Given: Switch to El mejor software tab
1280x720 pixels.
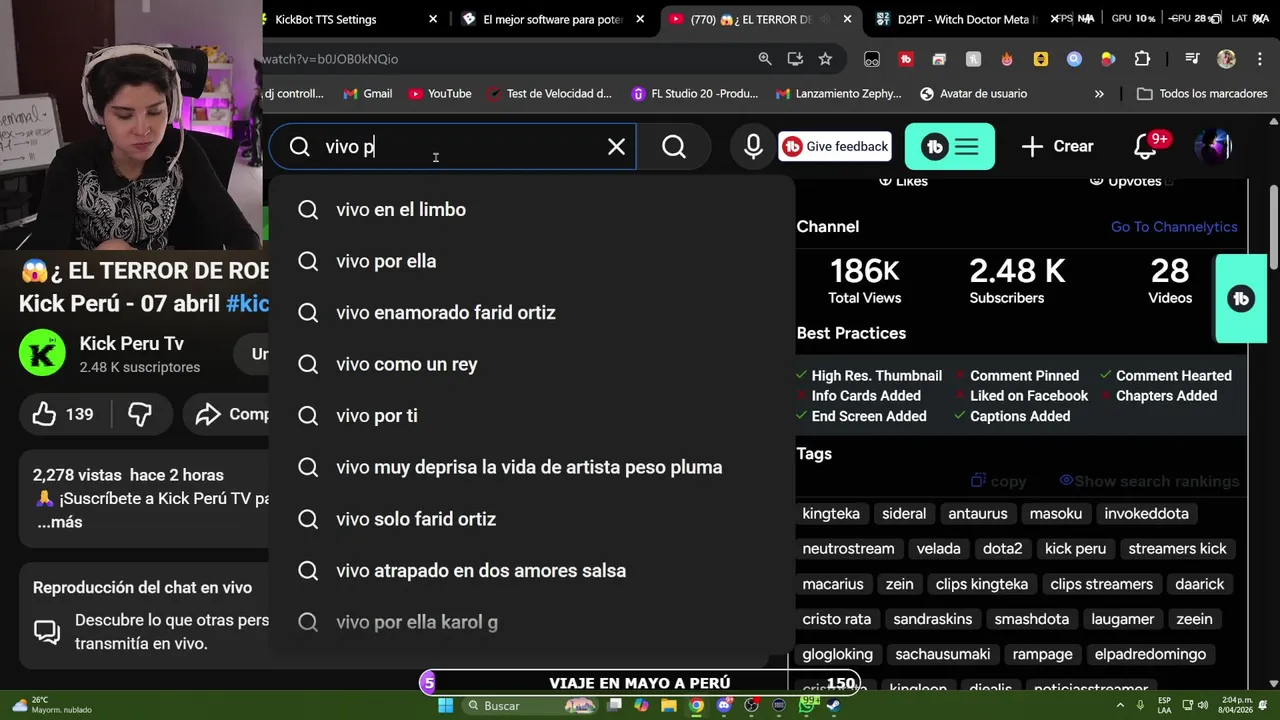Looking at the screenshot, I should [553, 19].
